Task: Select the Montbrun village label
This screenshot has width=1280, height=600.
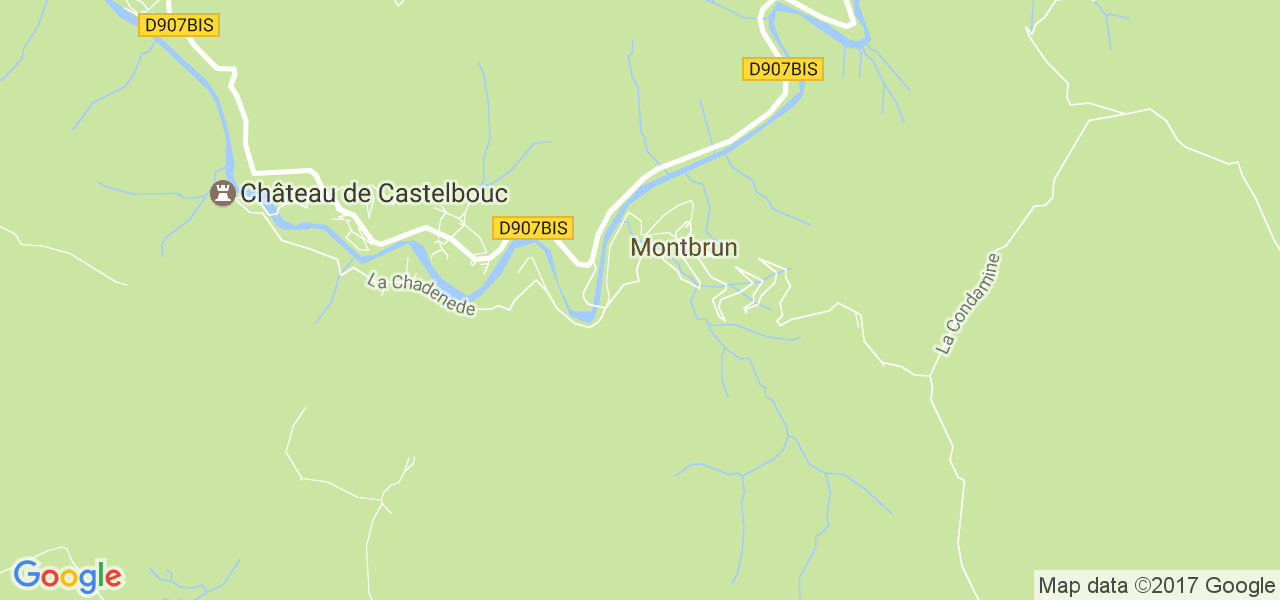Action: (x=684, y=247)
